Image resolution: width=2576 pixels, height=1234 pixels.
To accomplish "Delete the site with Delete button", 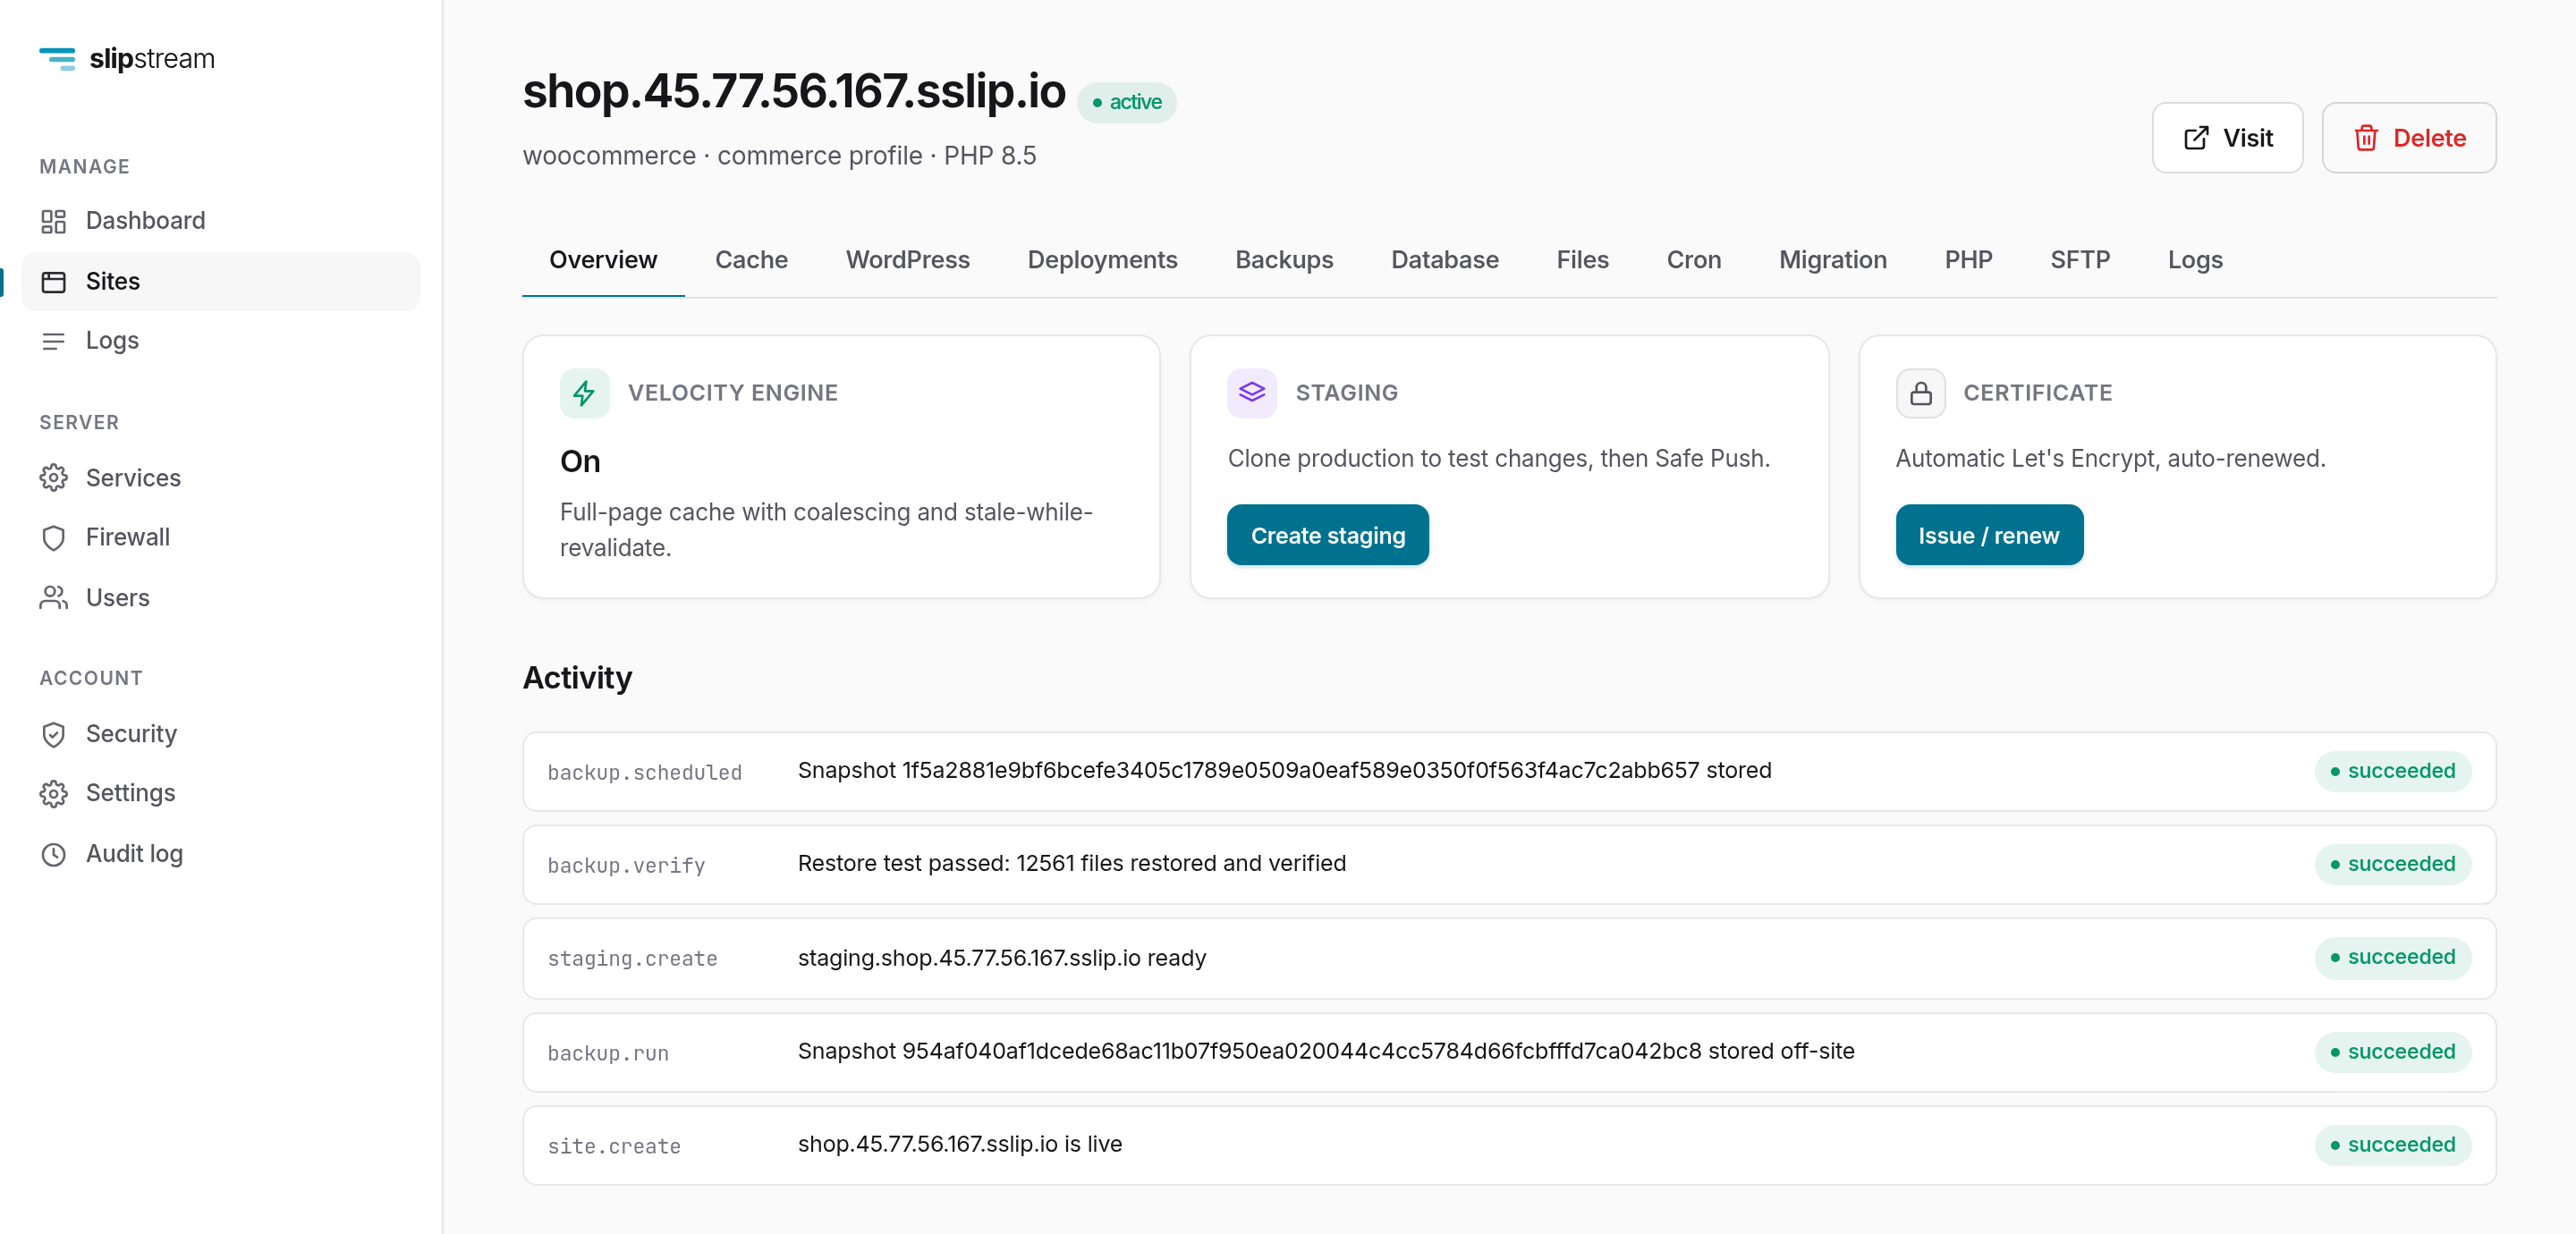I will pyautogui.click(x=2408, y=138).
